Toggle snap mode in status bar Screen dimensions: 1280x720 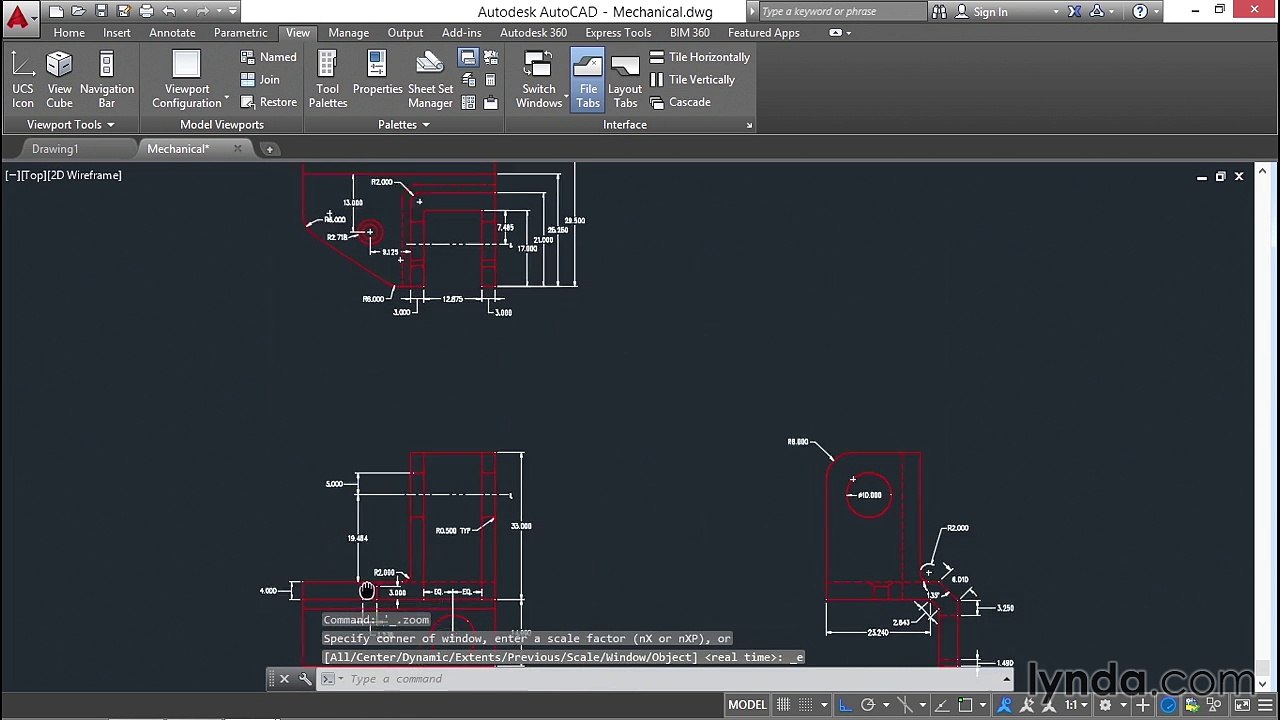click(x=806, y=705)
